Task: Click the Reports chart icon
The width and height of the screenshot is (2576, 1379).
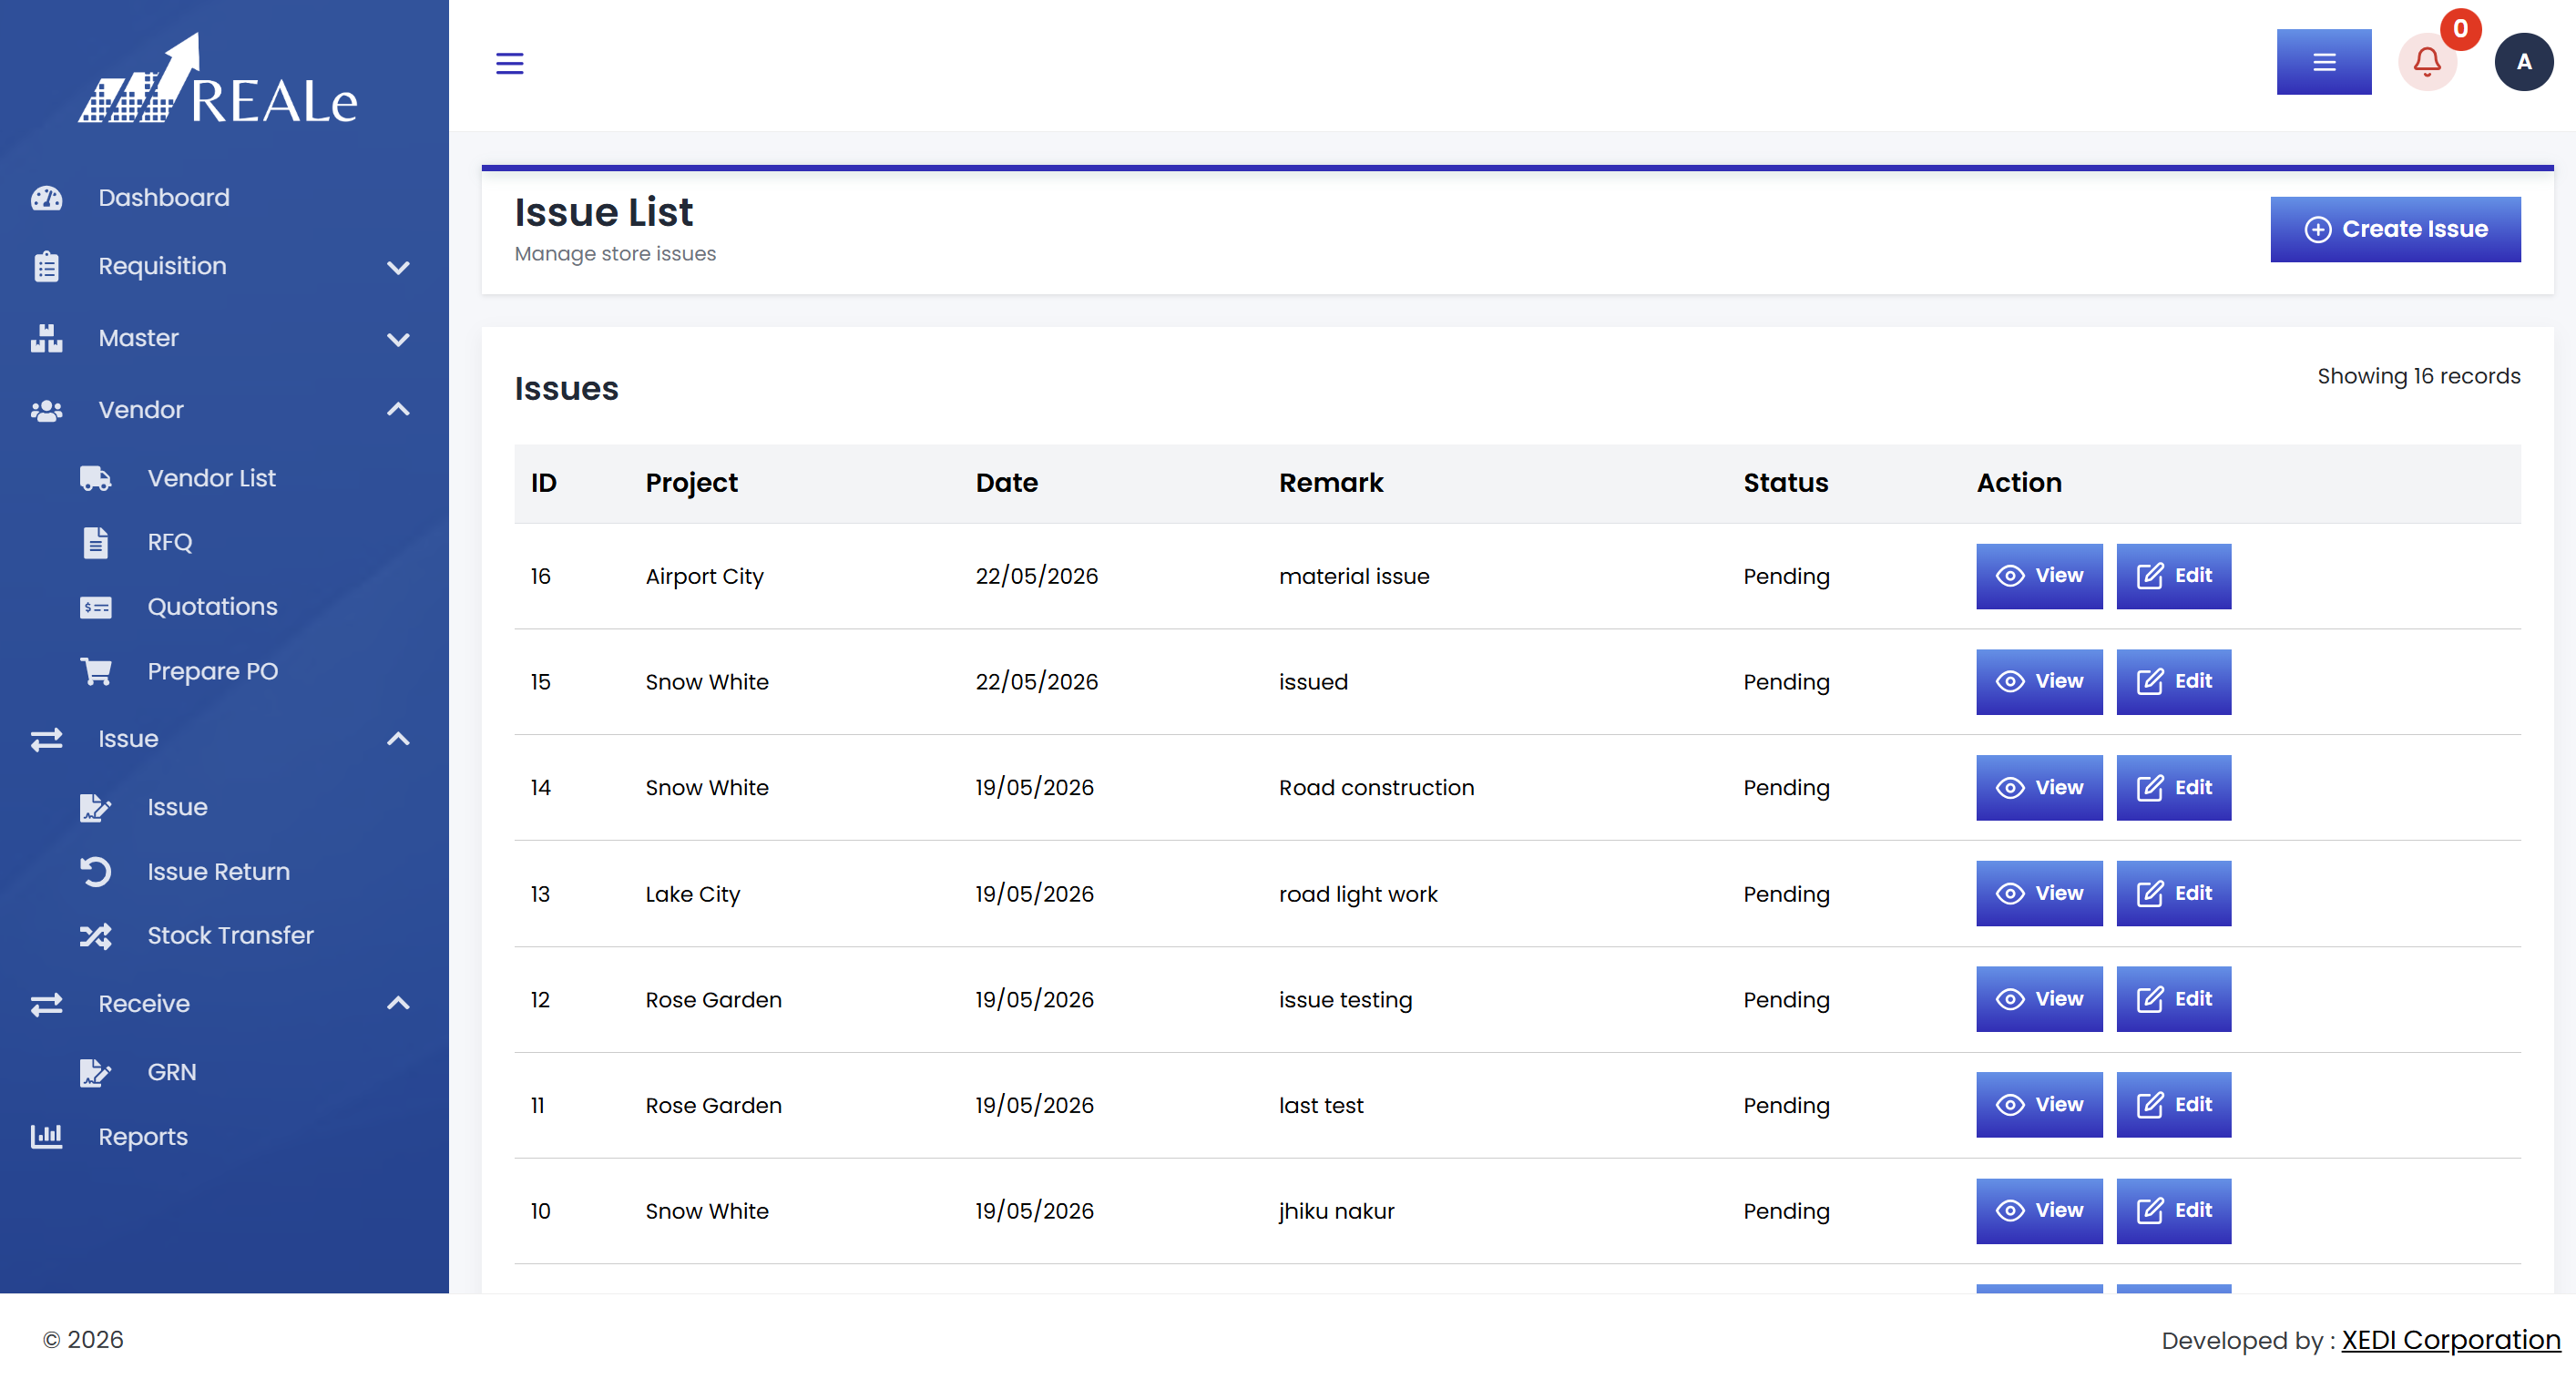Action: point(46,1136)
